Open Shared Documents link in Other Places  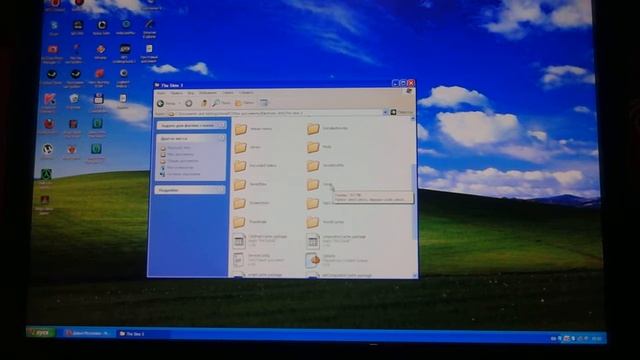click(180, 161)
